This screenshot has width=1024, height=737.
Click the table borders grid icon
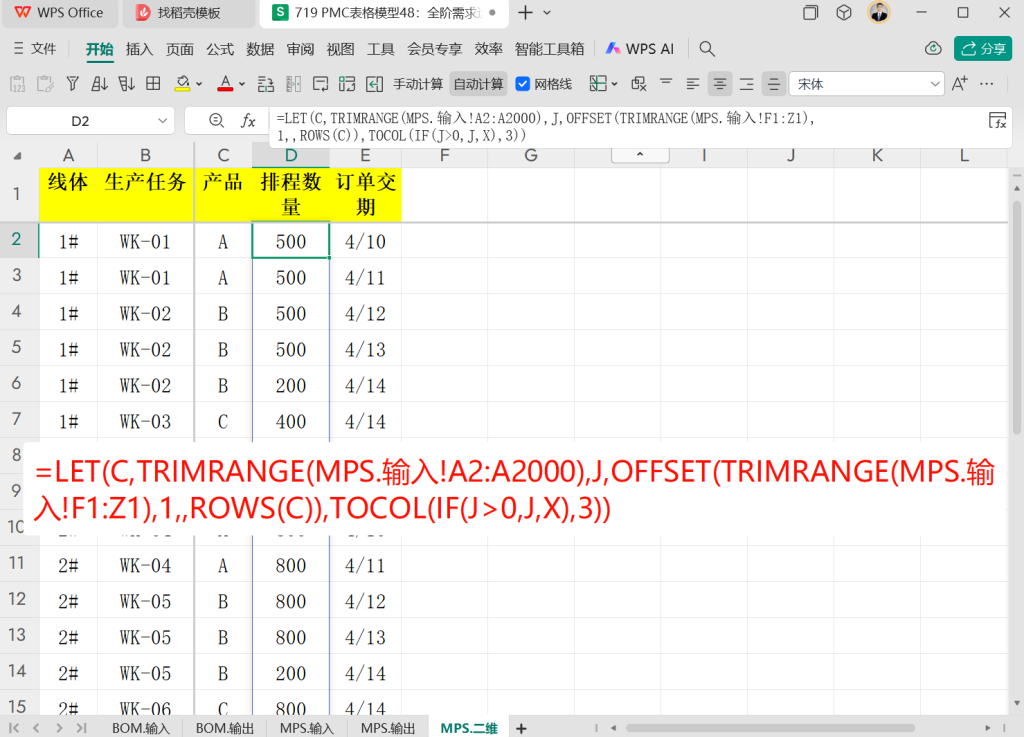[153, 84]
